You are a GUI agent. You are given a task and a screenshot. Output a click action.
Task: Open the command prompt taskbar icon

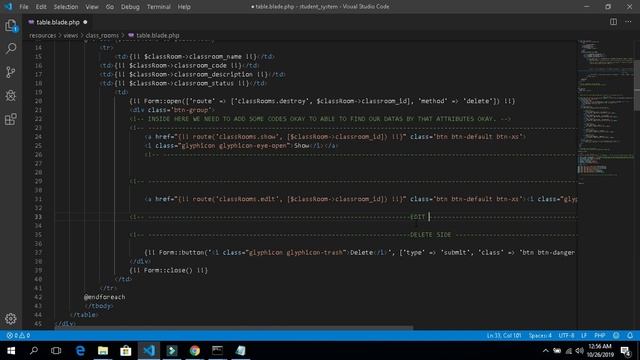(x=218, y=351)
